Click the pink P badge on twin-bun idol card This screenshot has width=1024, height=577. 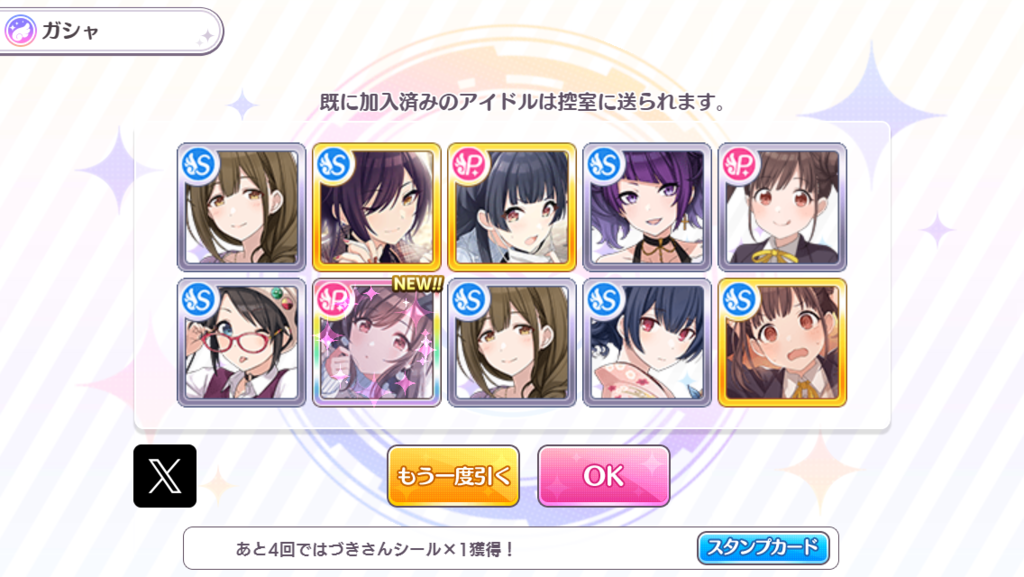740,164
